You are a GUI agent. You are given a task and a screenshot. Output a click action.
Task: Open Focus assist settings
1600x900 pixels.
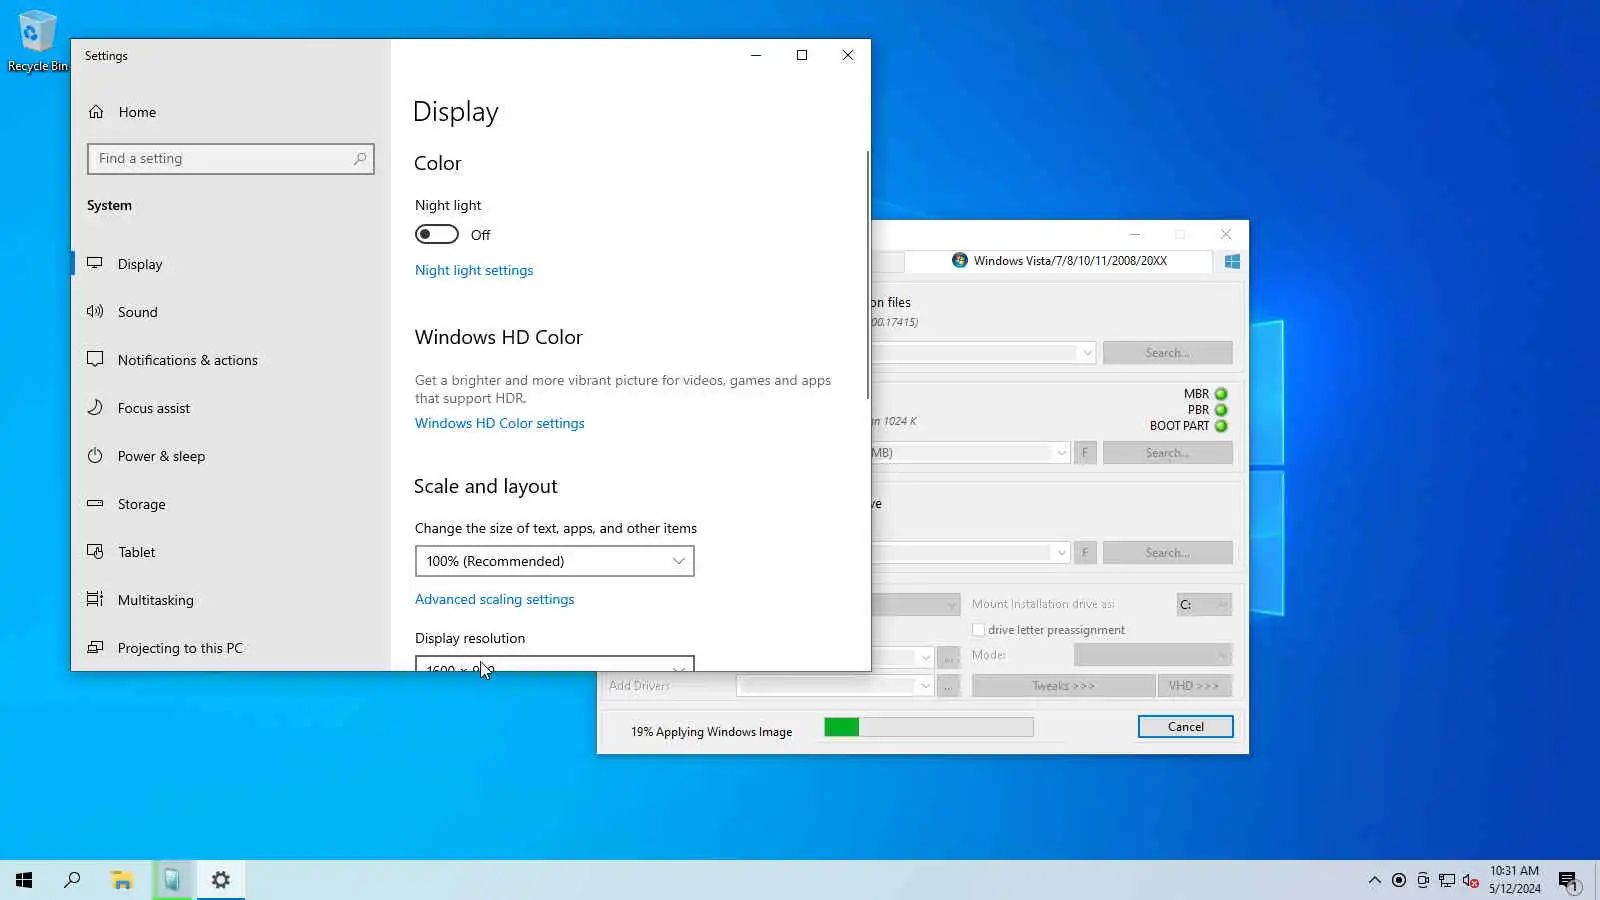(x=230, y=408)
